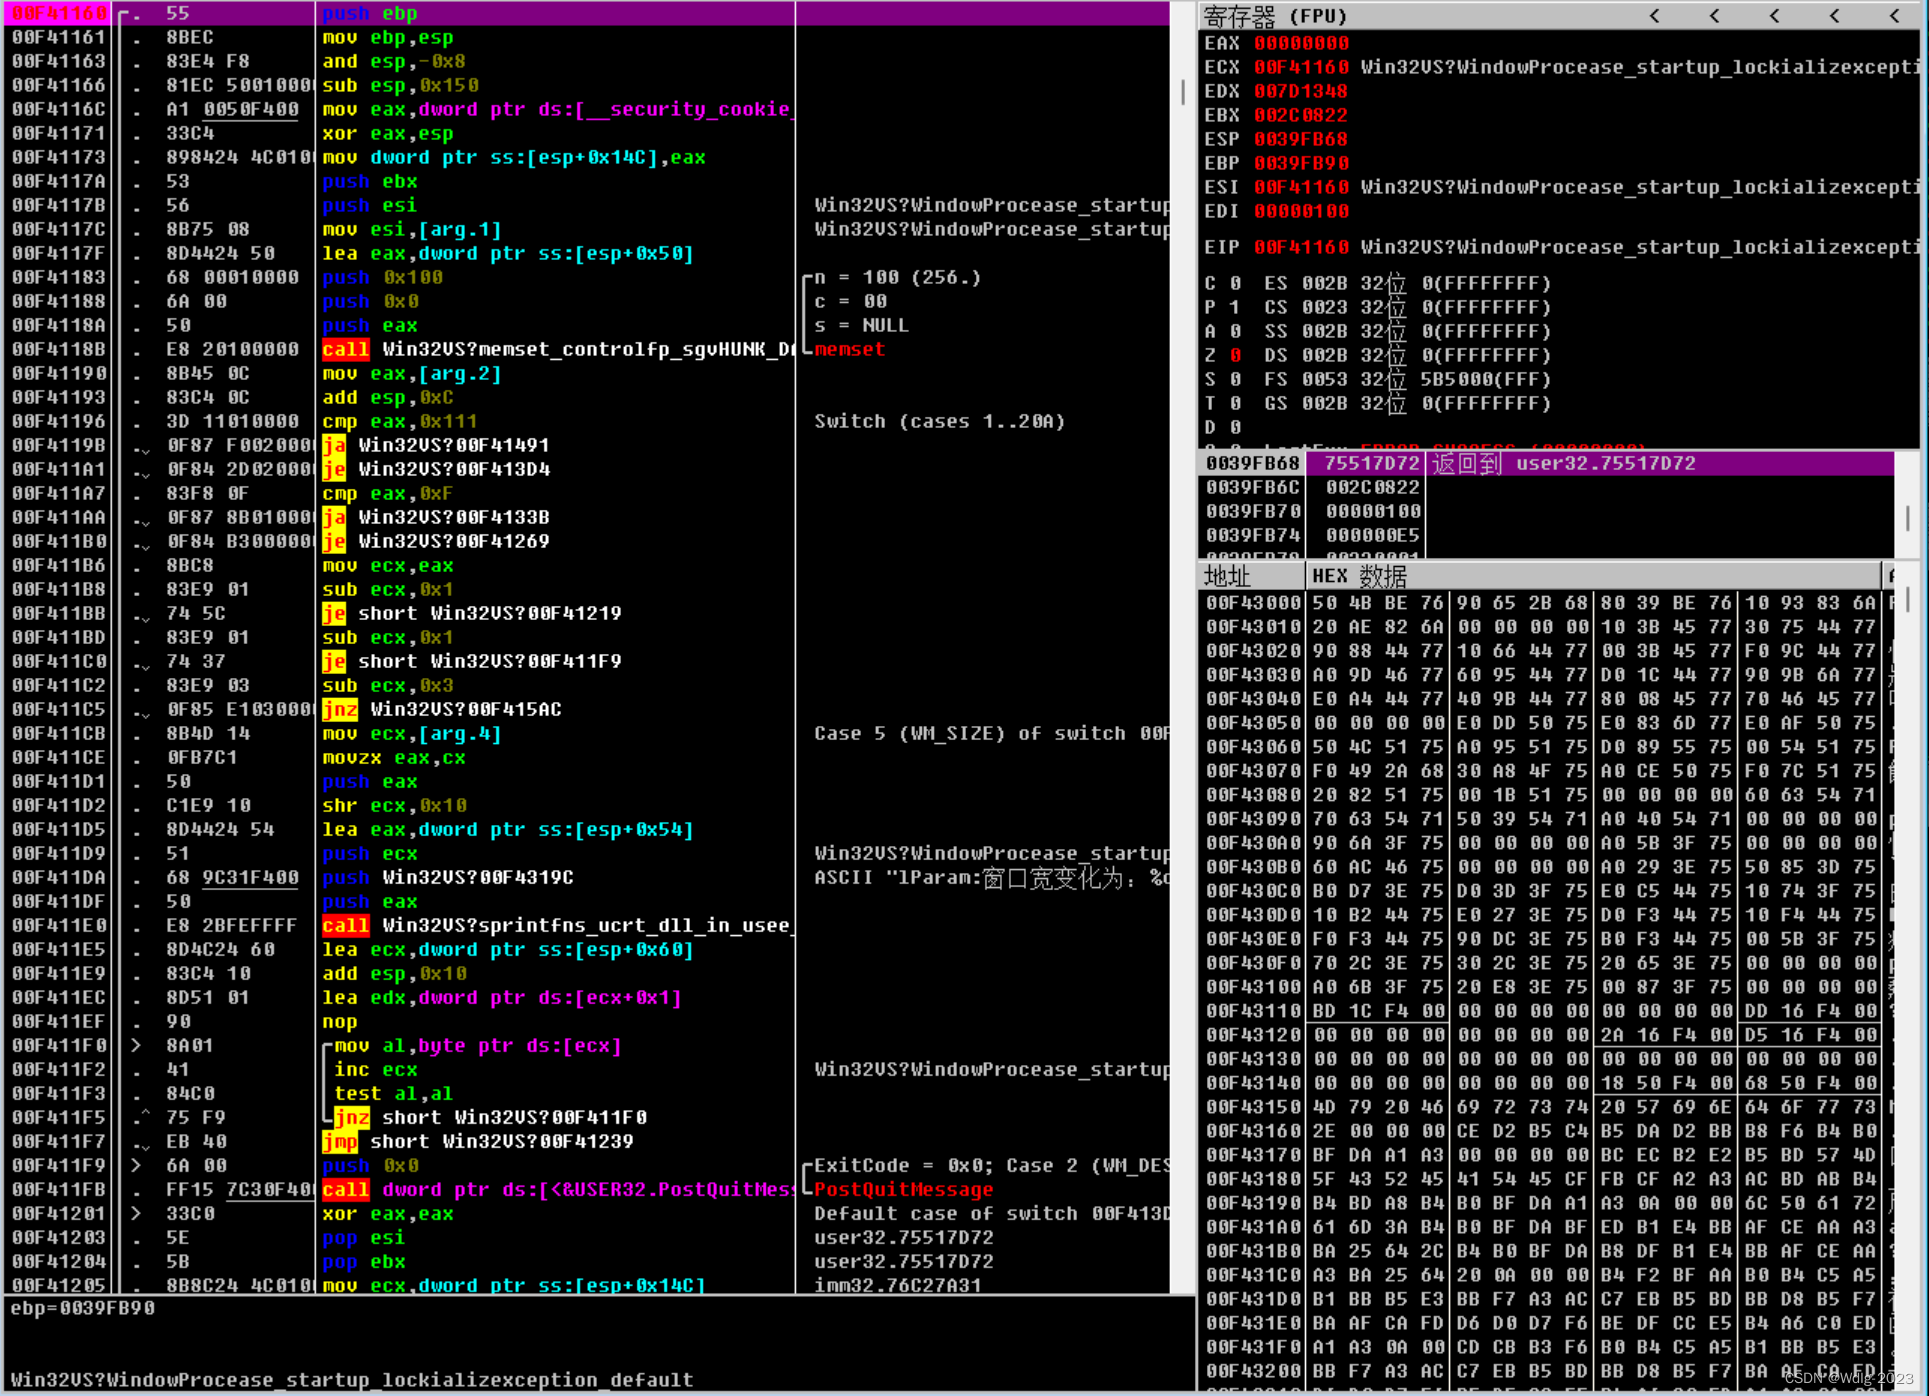Select the 'ja Win32VS?00F41491' jump

(436, 446)
